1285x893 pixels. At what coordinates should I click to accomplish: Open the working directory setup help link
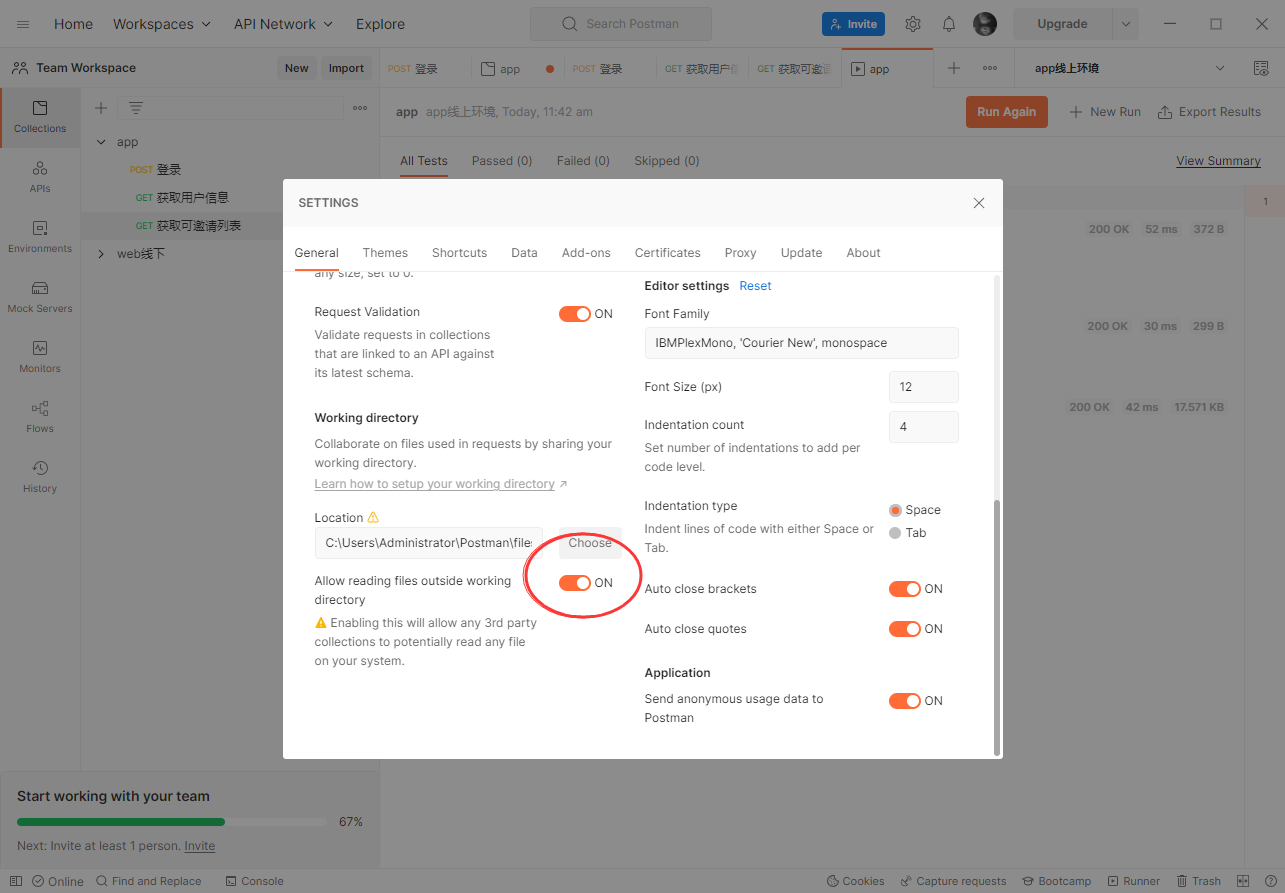pos(435,484)
